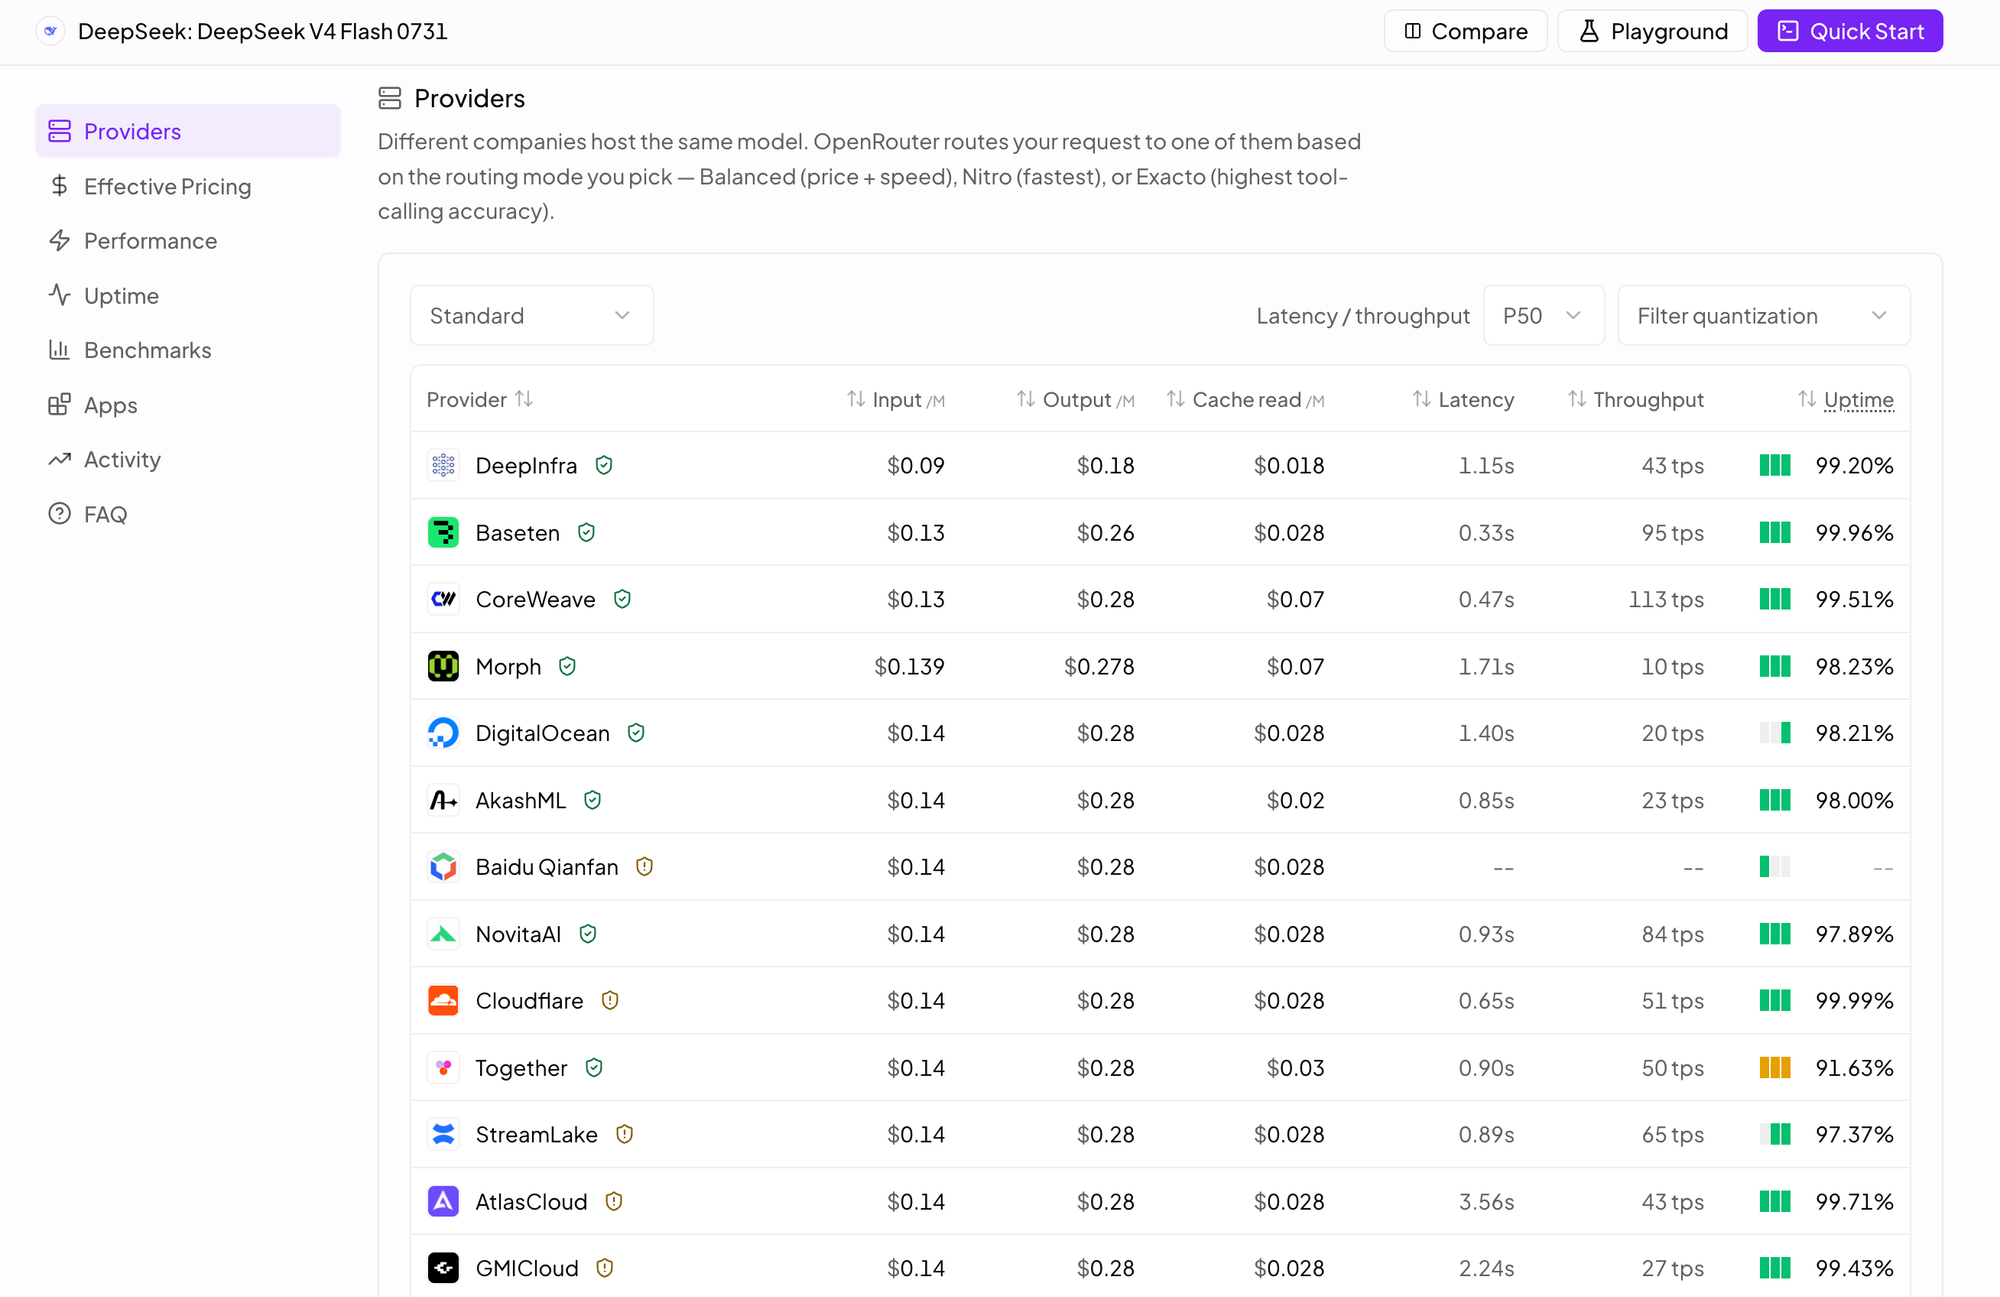
Task: Click the AkashML provider logo icon
Action: pos(443,800)
